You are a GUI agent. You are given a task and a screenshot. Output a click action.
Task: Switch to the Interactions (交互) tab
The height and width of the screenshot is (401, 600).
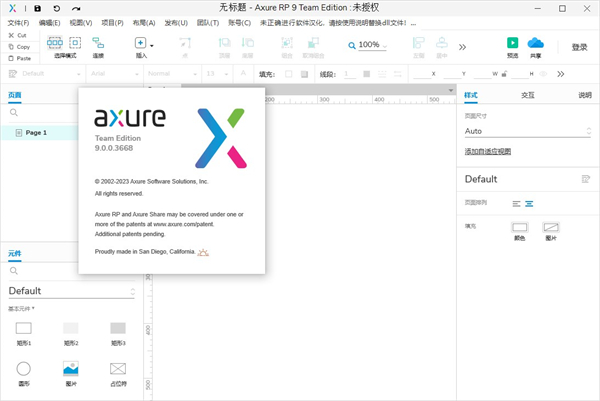(528, 95)
